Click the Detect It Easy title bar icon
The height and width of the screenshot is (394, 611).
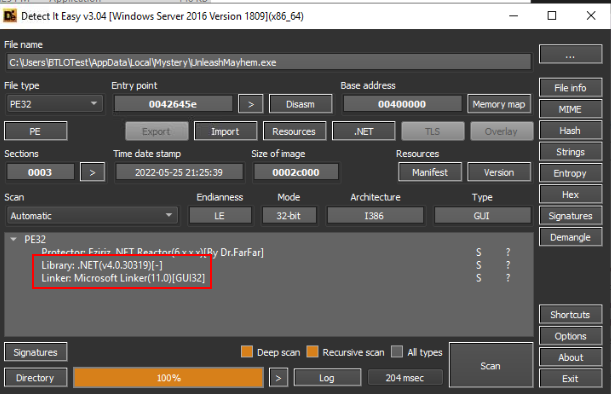[10, 16]
